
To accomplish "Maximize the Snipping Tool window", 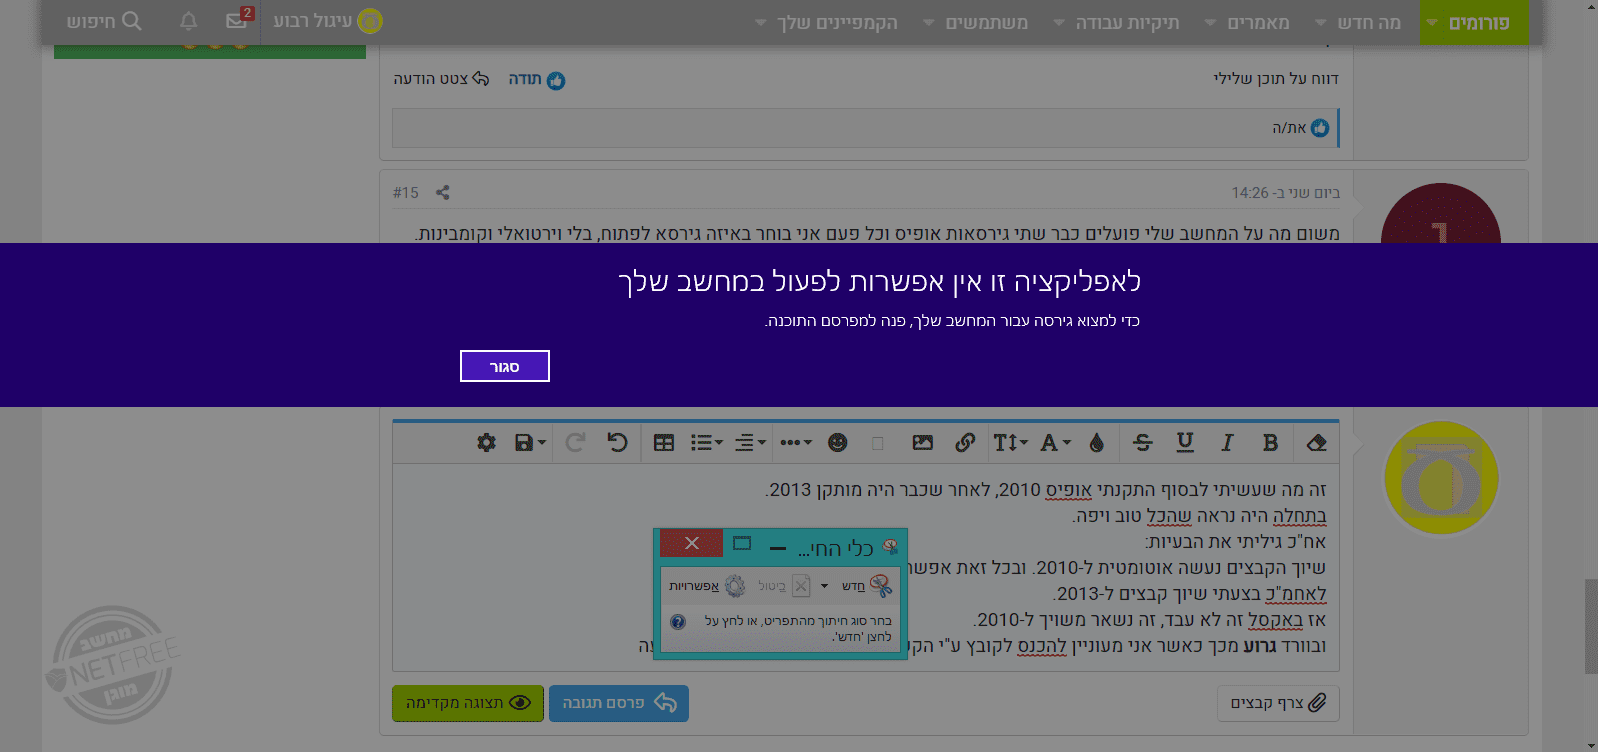I will [742, 544].
